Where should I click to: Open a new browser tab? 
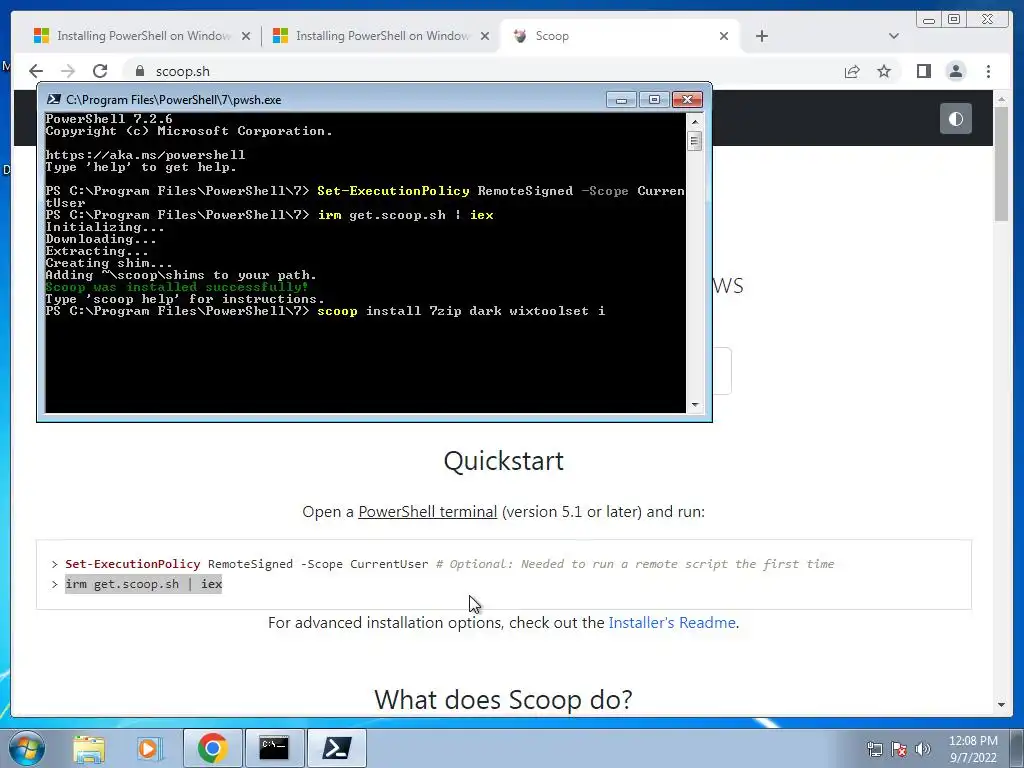coord(761,36)
